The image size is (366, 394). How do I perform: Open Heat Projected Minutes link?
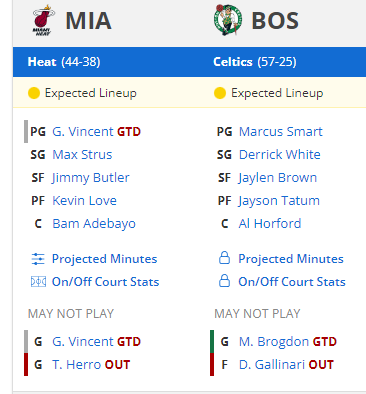coord(104,259)
